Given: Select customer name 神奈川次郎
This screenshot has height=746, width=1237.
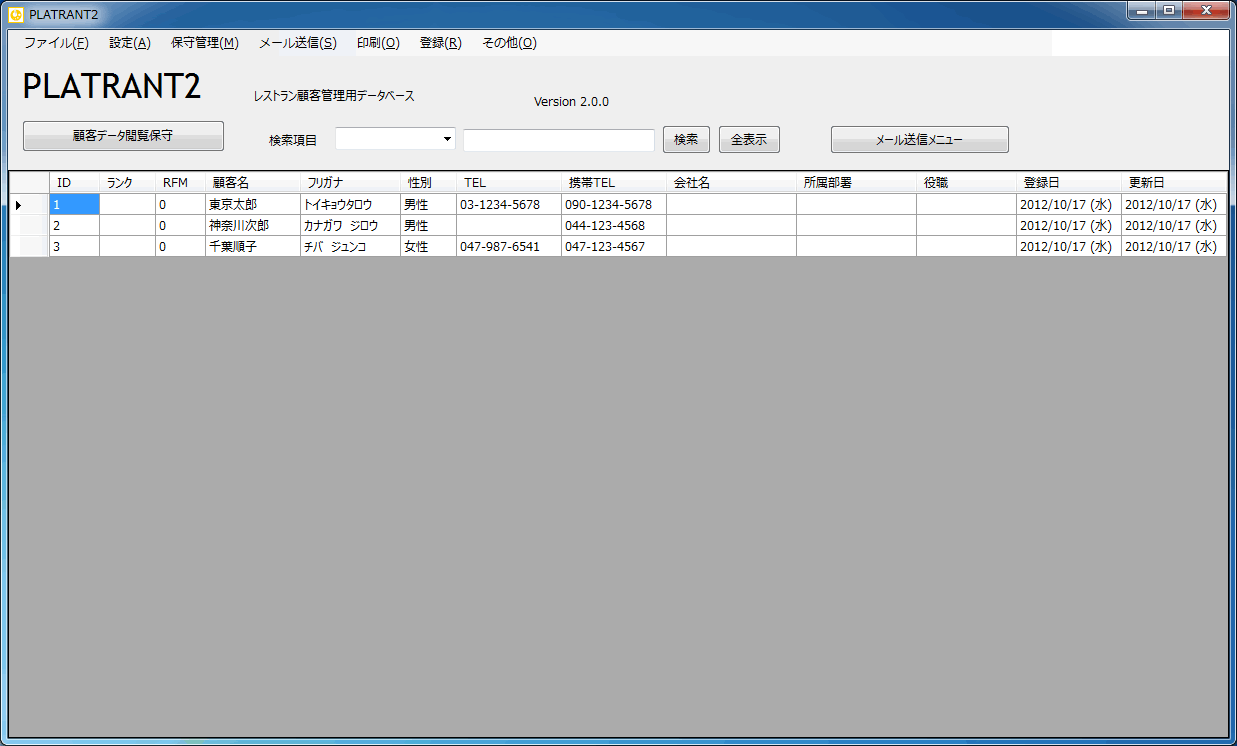Looking at the screenshot, I should 252,225.
